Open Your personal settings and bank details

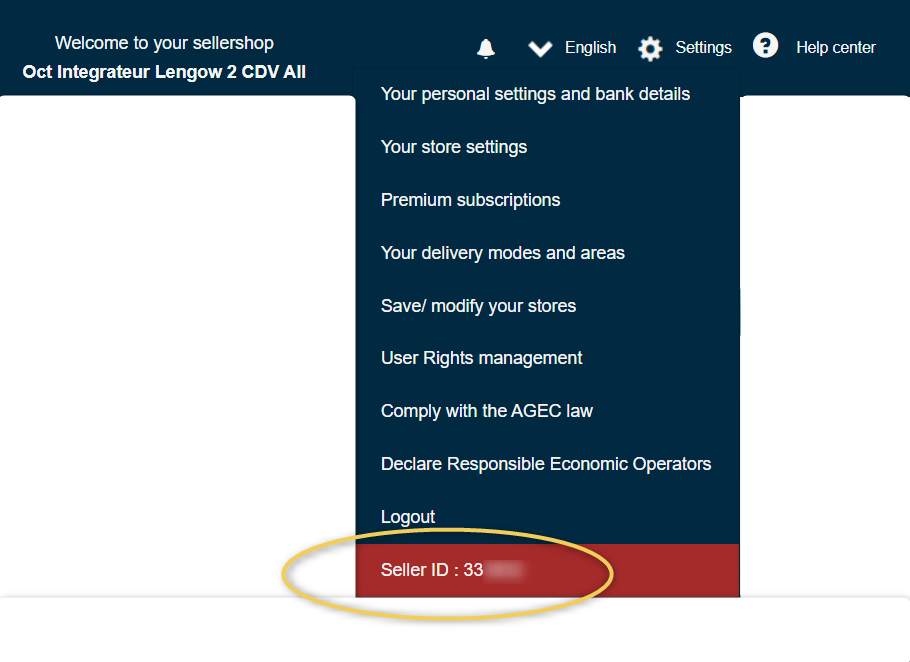535,94
